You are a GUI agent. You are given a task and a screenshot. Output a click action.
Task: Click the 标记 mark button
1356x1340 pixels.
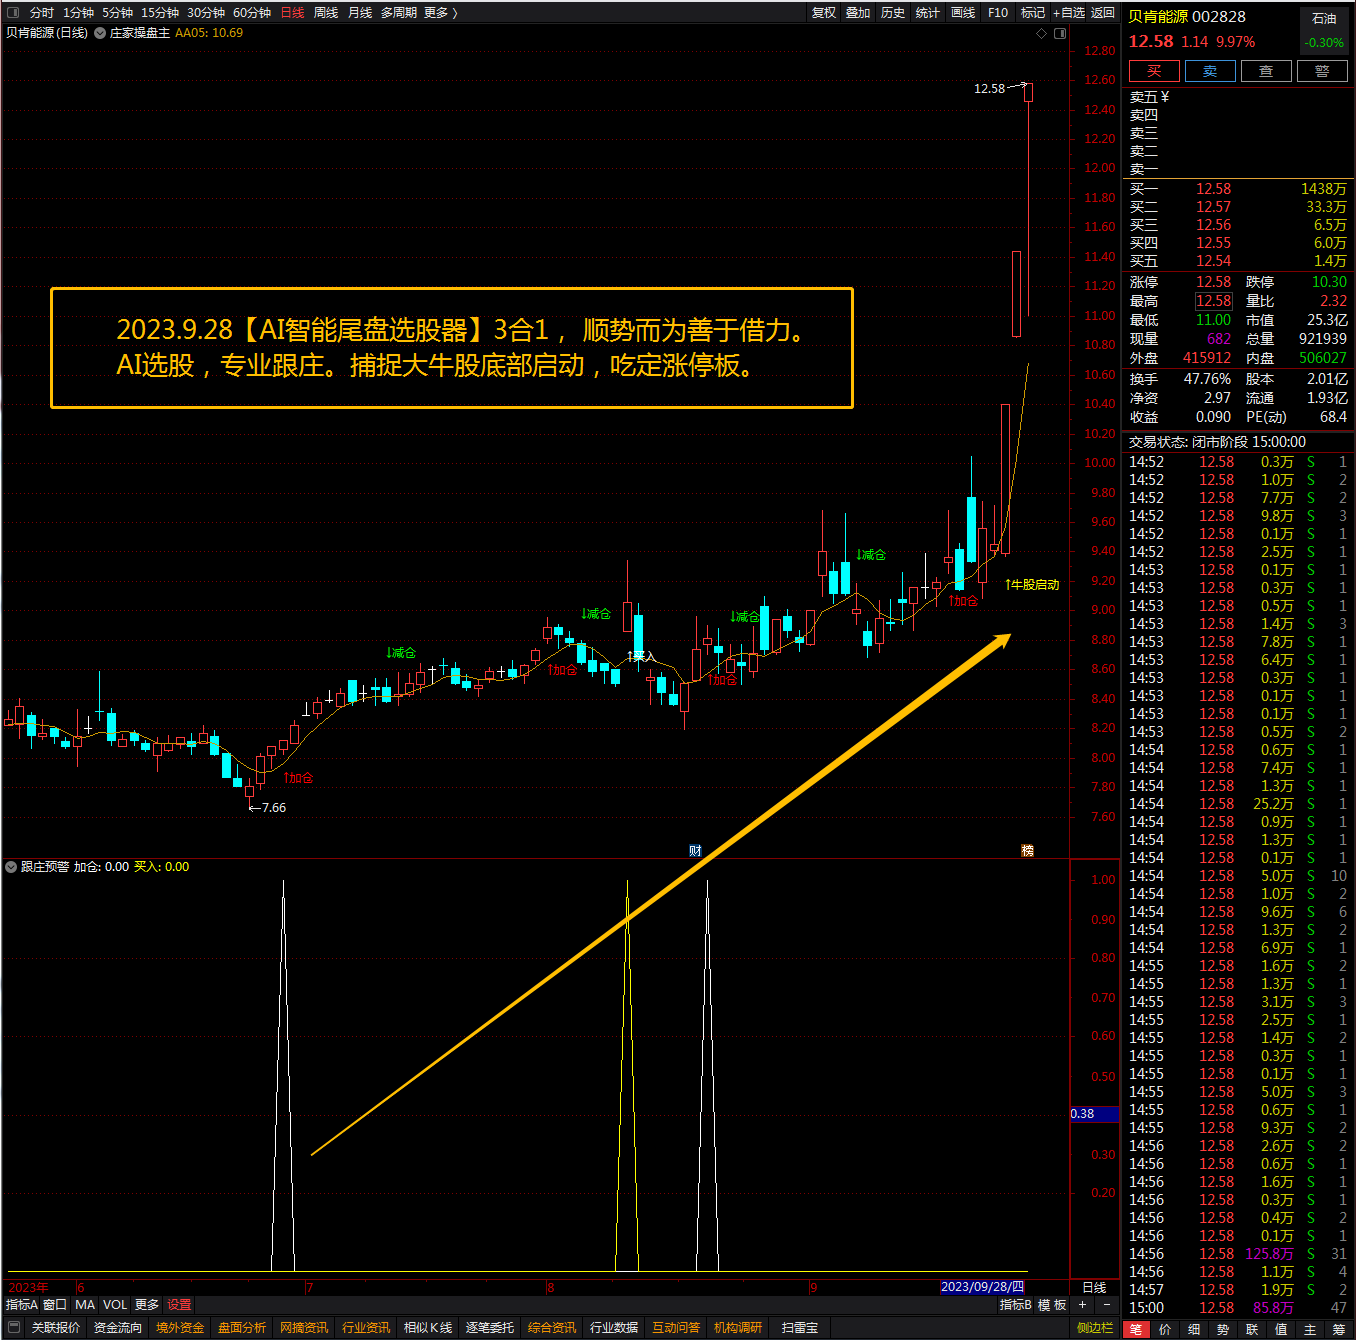pos(1033,13)
